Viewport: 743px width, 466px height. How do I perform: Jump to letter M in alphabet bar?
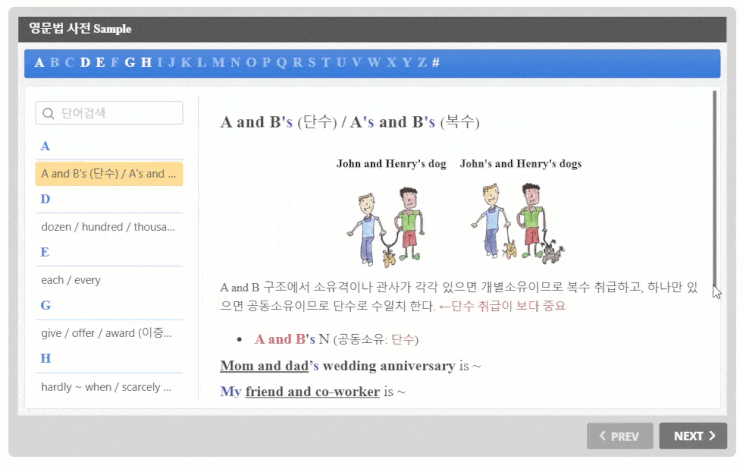[x=218, y=63]
